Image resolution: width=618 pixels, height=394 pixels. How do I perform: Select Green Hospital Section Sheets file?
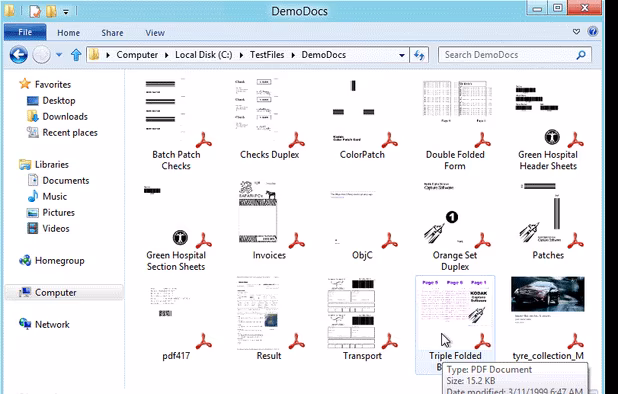(176, 225)
